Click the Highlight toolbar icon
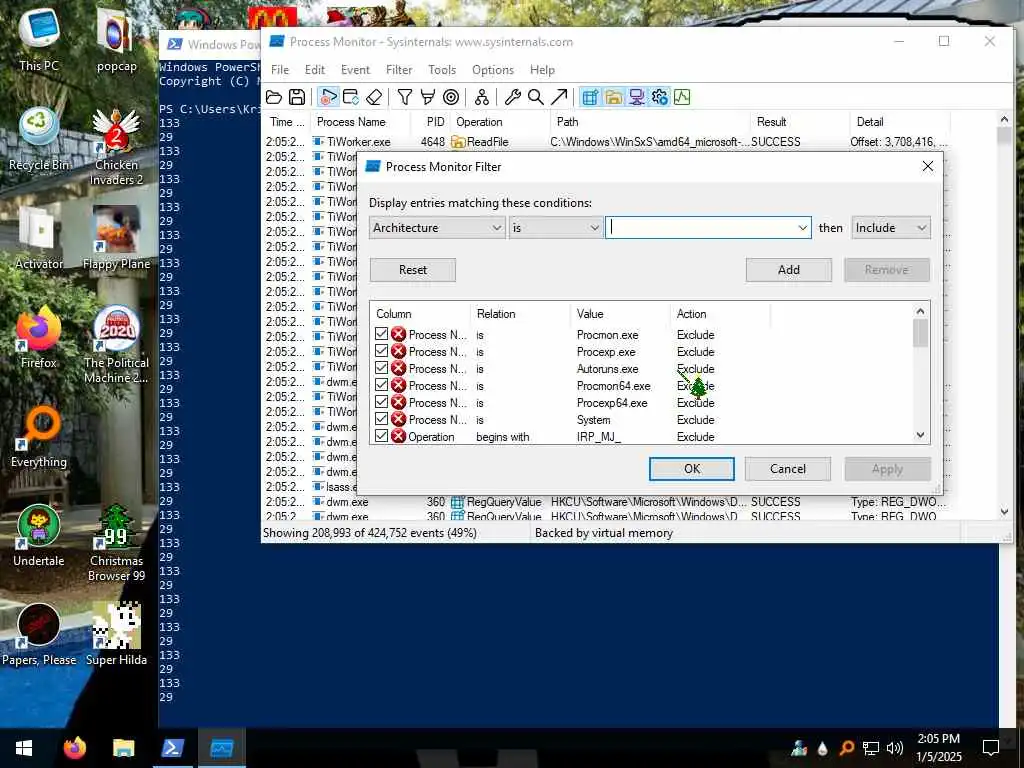Screen dimensions: 1024x768 click(x=428, y=97)
